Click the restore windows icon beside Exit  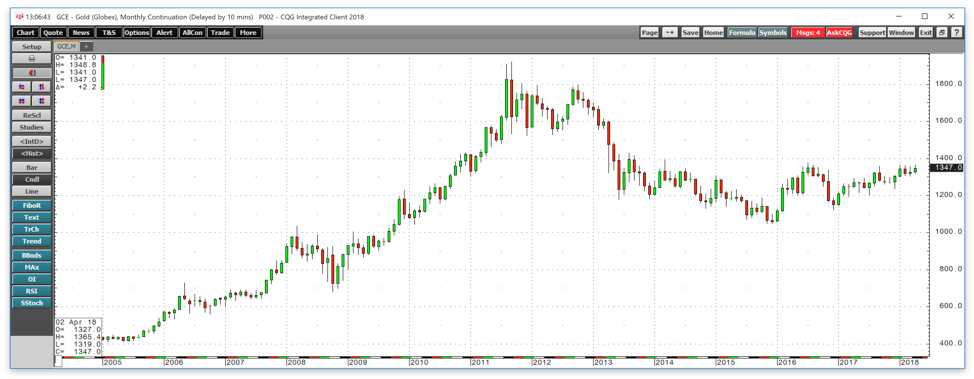point(941,33)
